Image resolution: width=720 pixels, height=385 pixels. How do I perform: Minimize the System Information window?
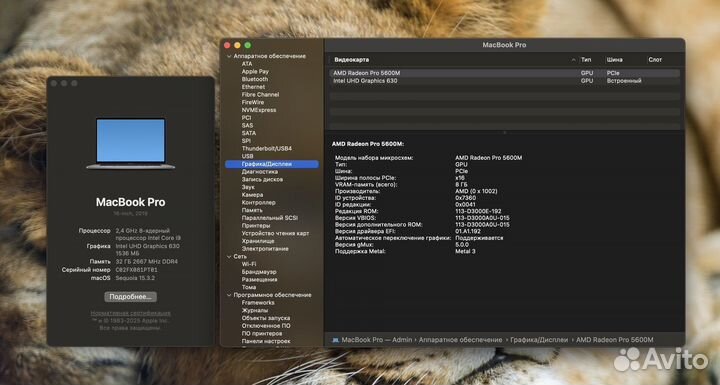[237, 45]
